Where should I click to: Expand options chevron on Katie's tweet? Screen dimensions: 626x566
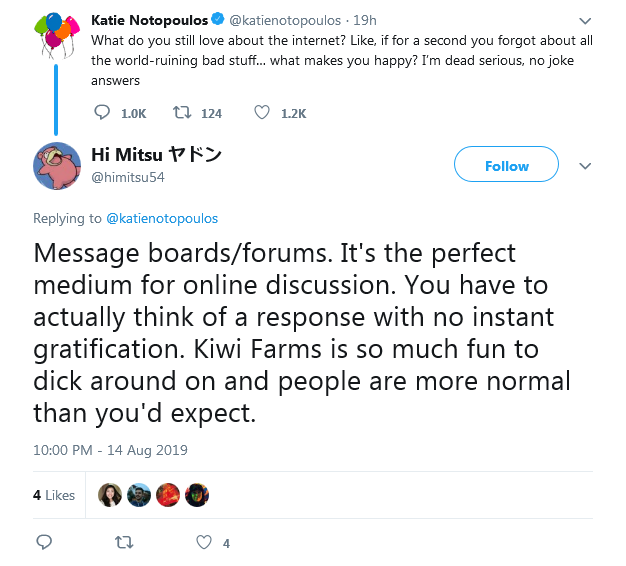click(x=585, y=21)
